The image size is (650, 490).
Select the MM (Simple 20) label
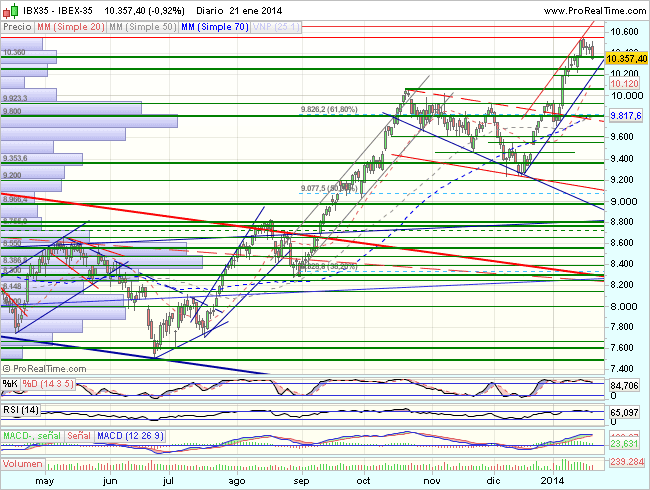[x=70, y=27]
